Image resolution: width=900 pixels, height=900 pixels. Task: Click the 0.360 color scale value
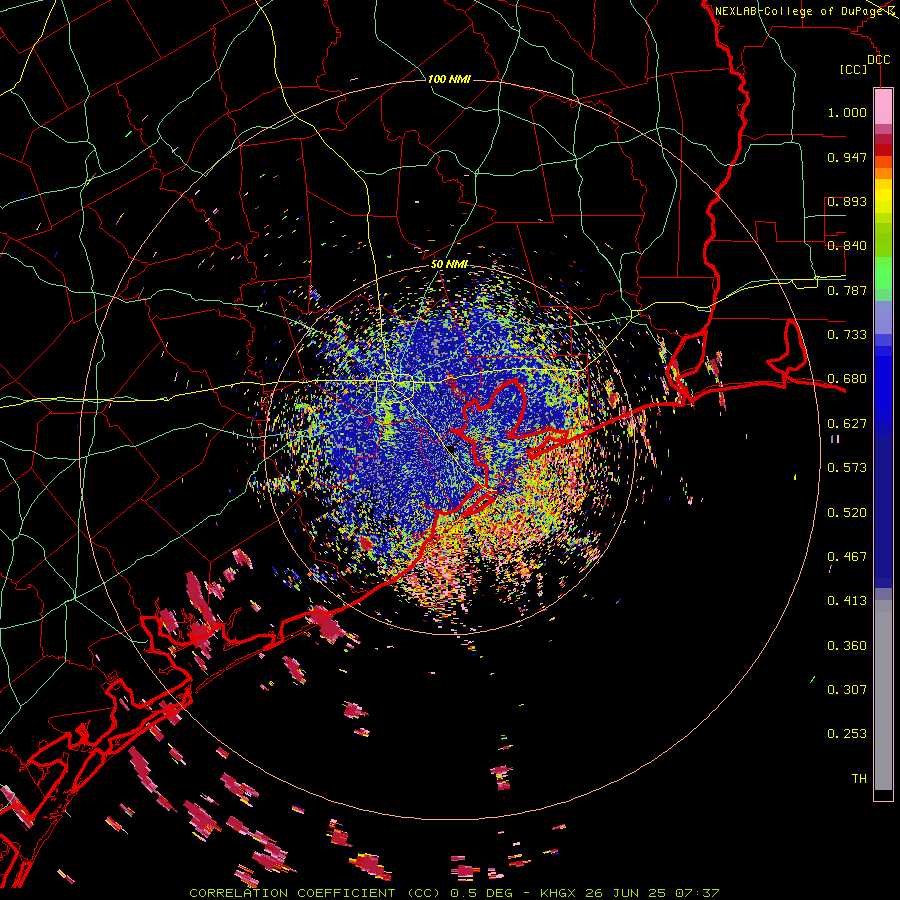(x=847, y=646)
